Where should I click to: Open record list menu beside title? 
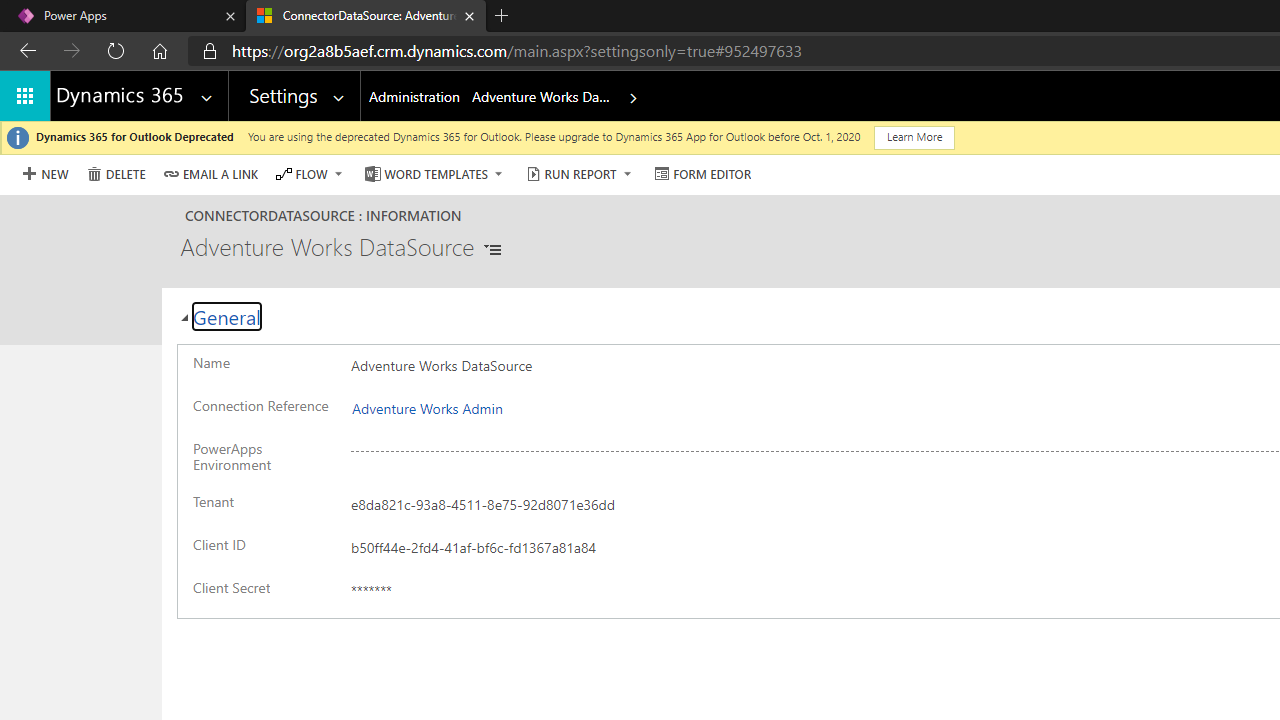[x=493, y=249]
